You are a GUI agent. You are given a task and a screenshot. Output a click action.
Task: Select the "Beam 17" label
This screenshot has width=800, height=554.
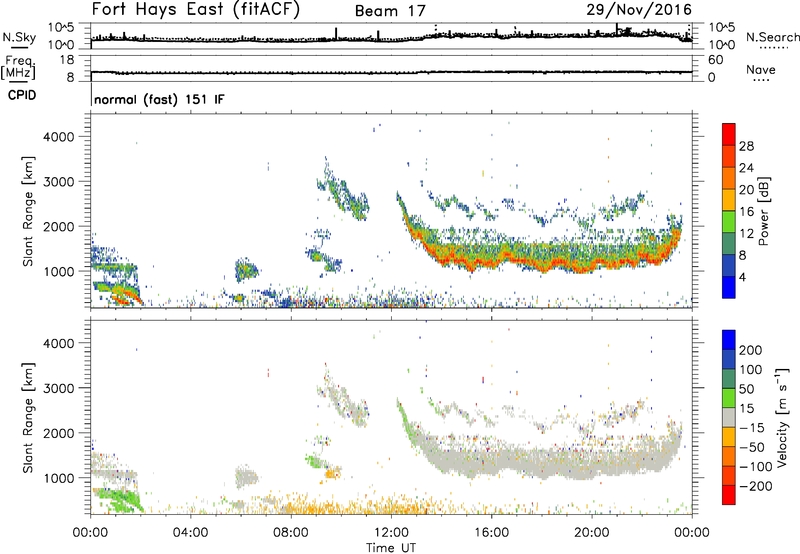click(390, 11)
